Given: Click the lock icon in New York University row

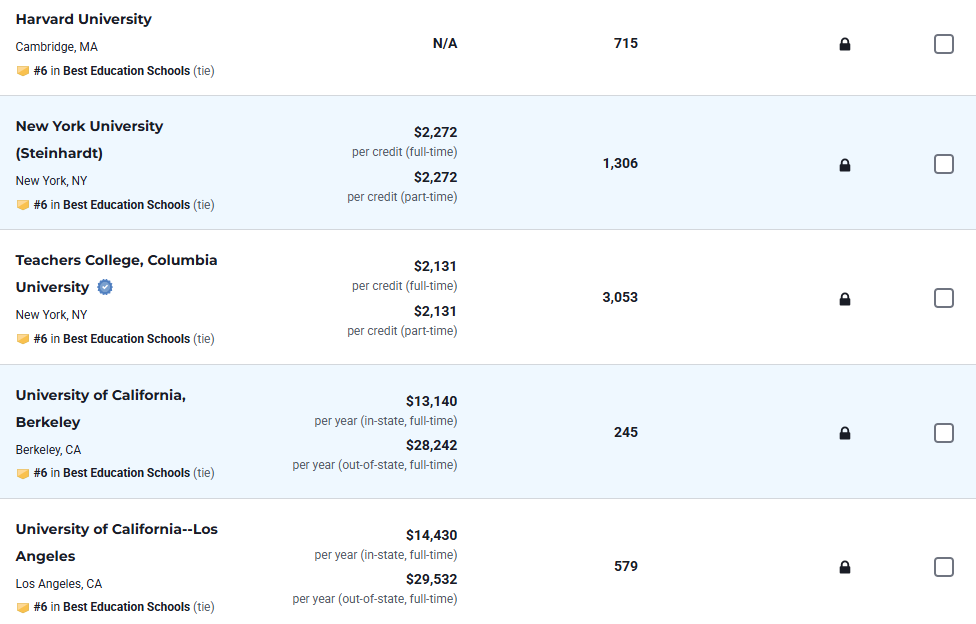Looking at the screenshot, I should 845,165.
